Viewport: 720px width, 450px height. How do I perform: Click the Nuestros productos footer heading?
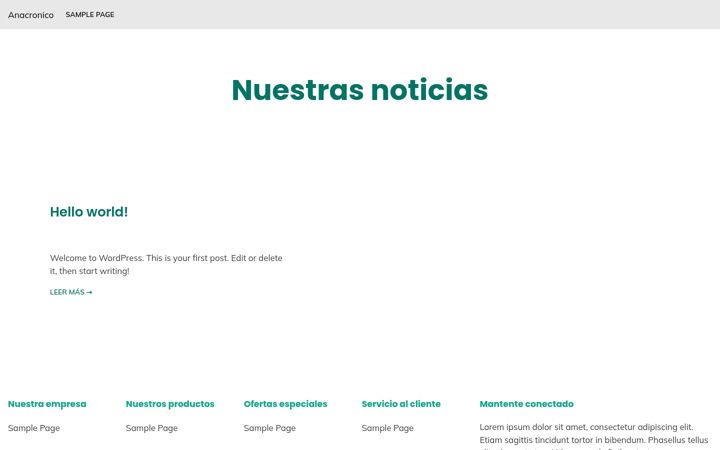pyautogui.click(x=170, y=404)
